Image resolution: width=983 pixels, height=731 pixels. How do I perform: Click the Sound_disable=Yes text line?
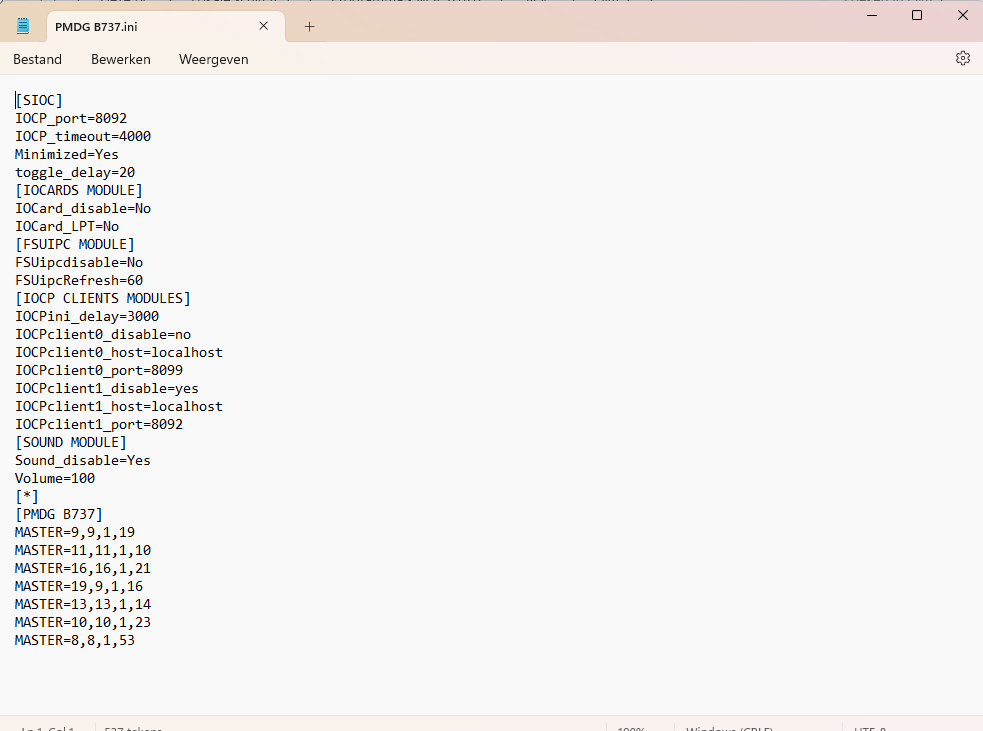click(83, 460)
